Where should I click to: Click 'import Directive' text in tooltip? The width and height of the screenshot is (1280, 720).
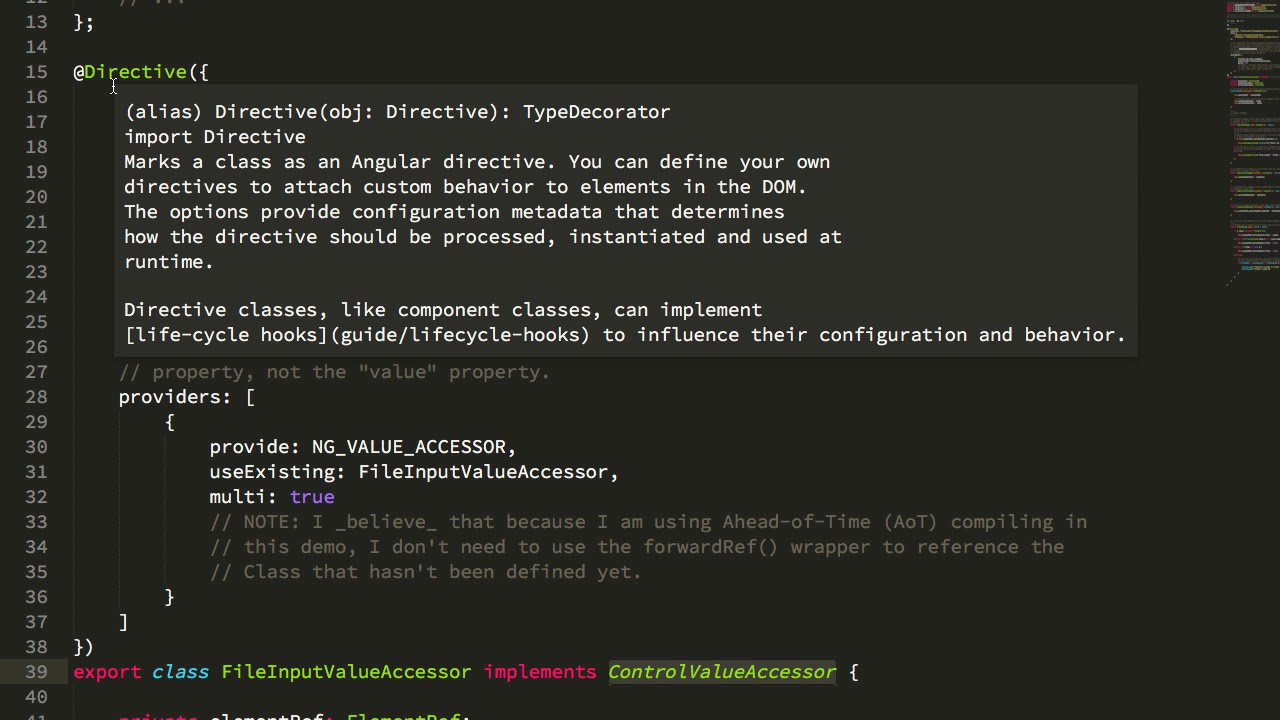[215, 137]
